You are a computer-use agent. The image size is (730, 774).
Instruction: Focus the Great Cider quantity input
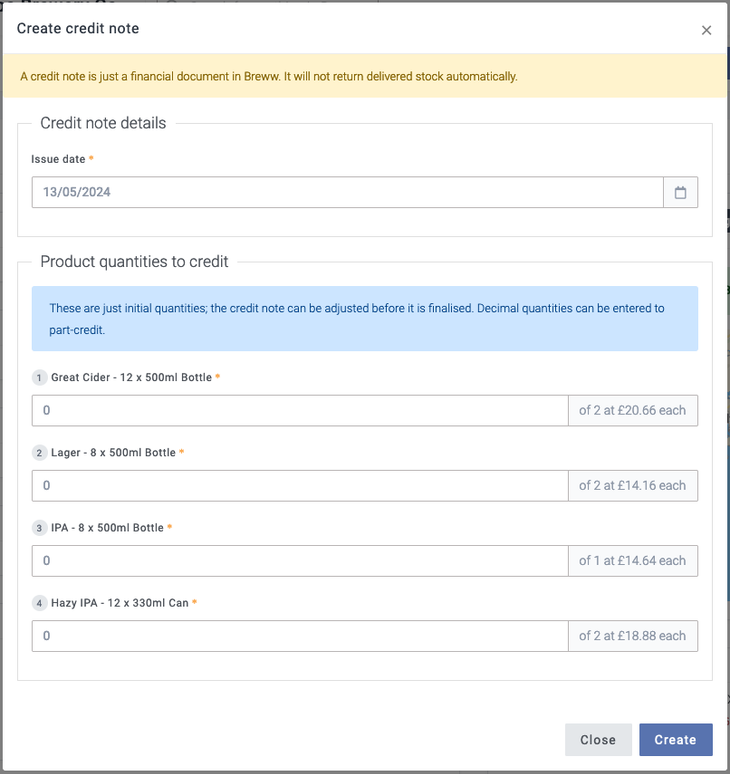tap(300, 410)
